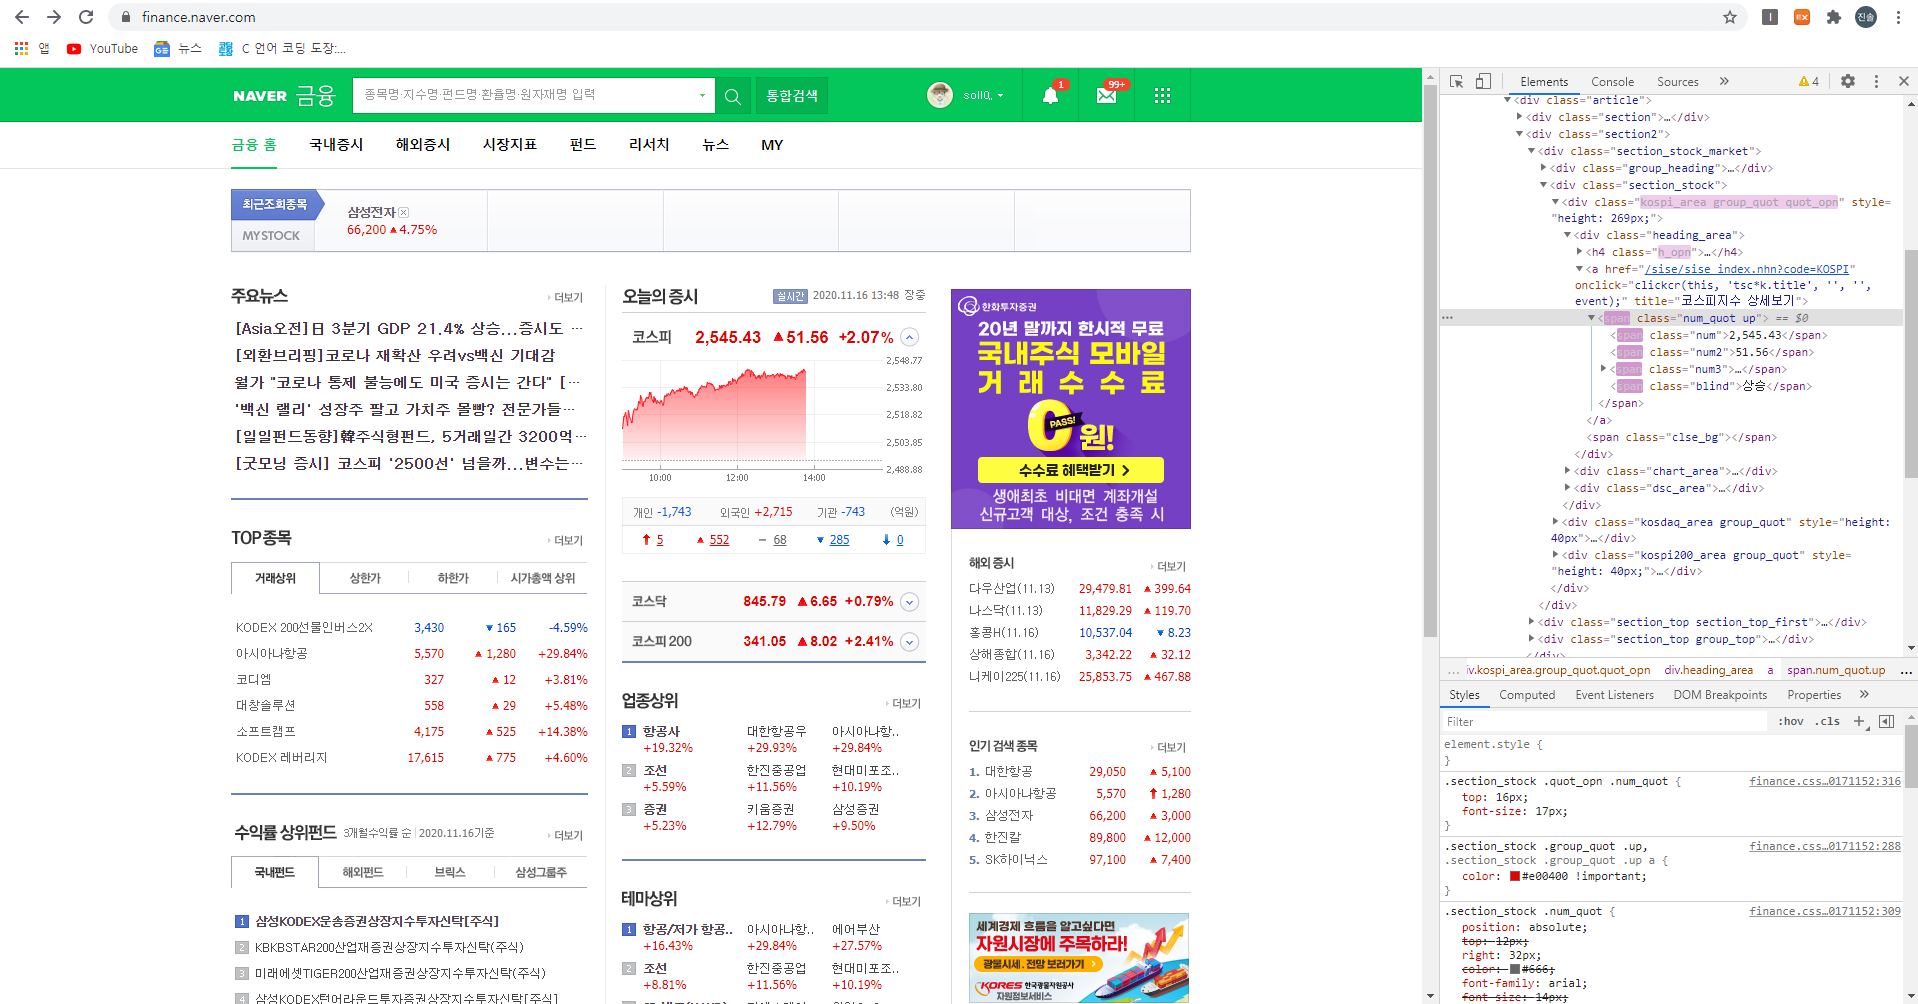Show more DevTools tabs chevron

click(x=1724, y=82)
